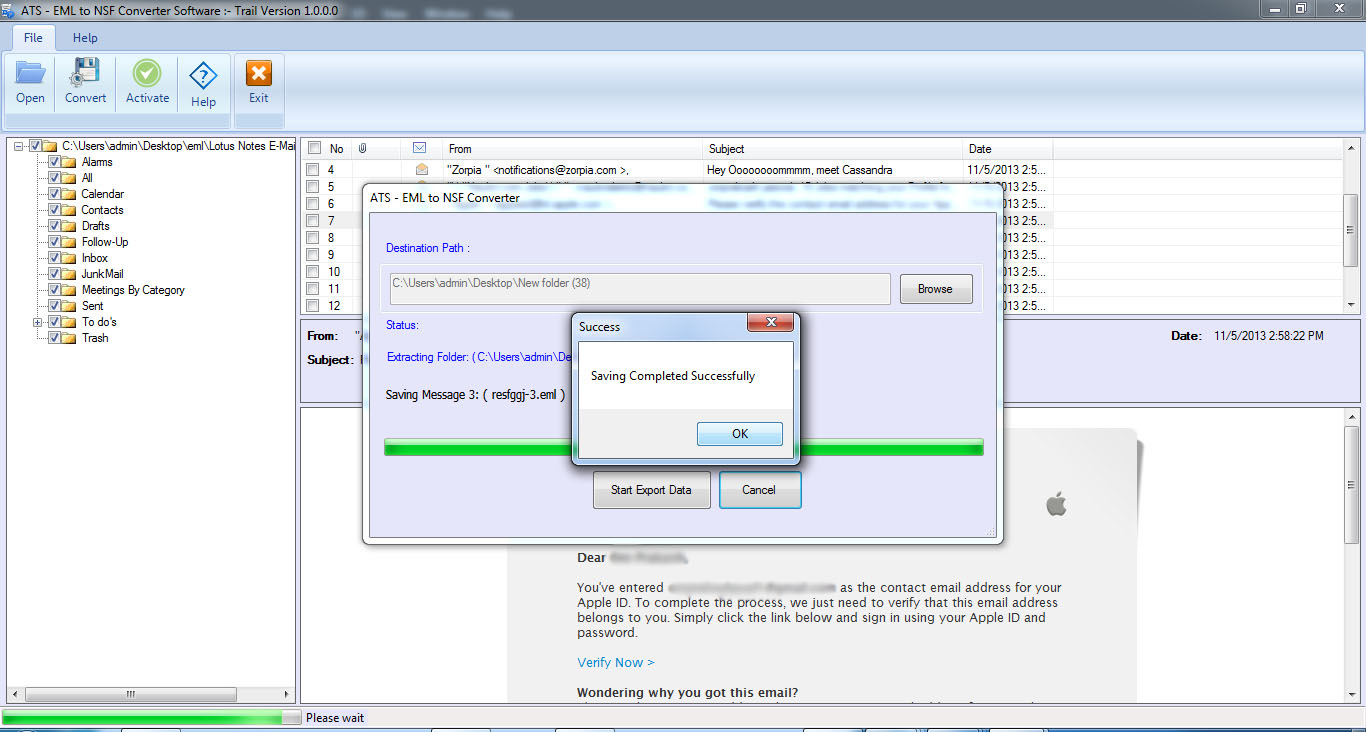Image resolution: width=1366 pixels, height=732 pixels.
Task: Toggle the select-all checkbox in list header
Action: 314,148
